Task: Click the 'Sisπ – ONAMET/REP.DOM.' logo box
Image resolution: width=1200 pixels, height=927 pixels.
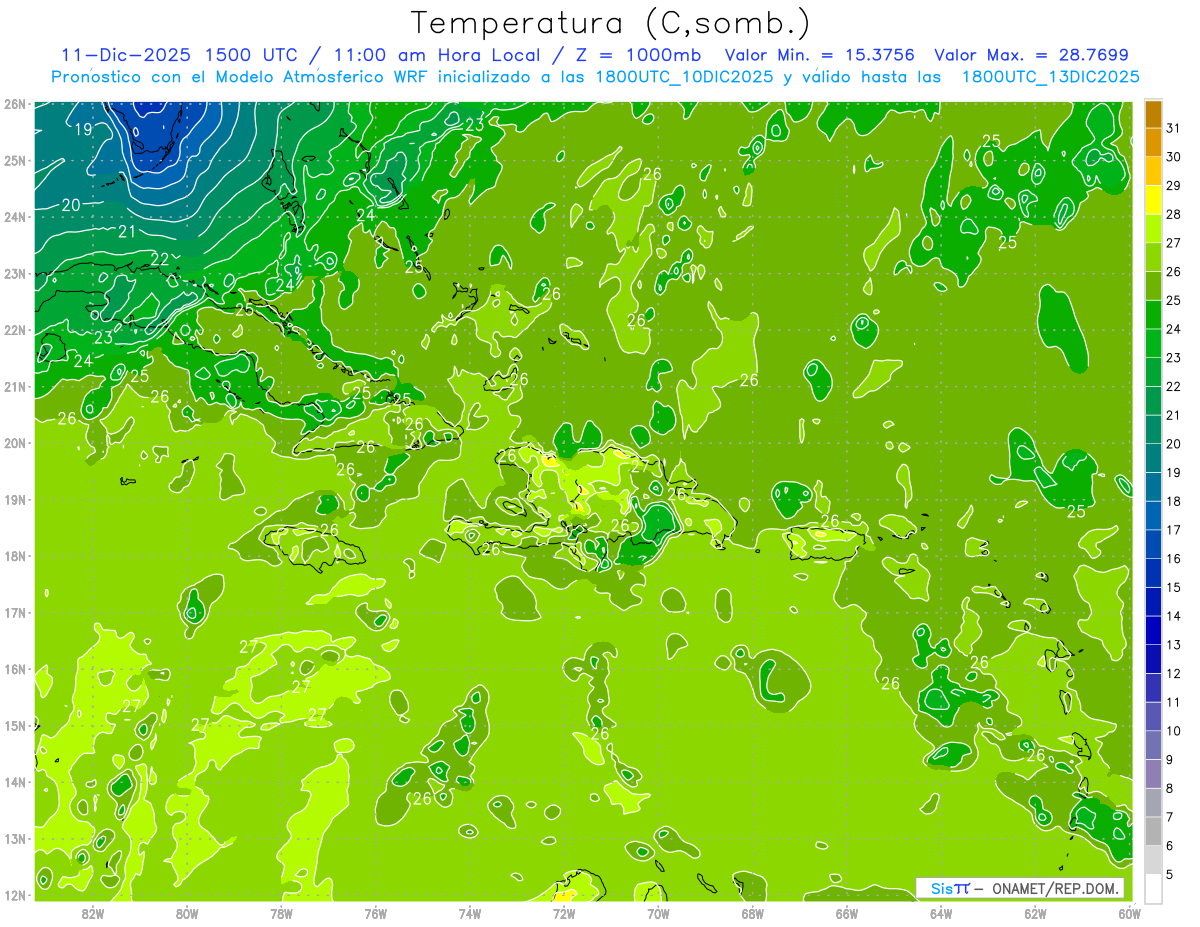Action: pos(1020,888)
